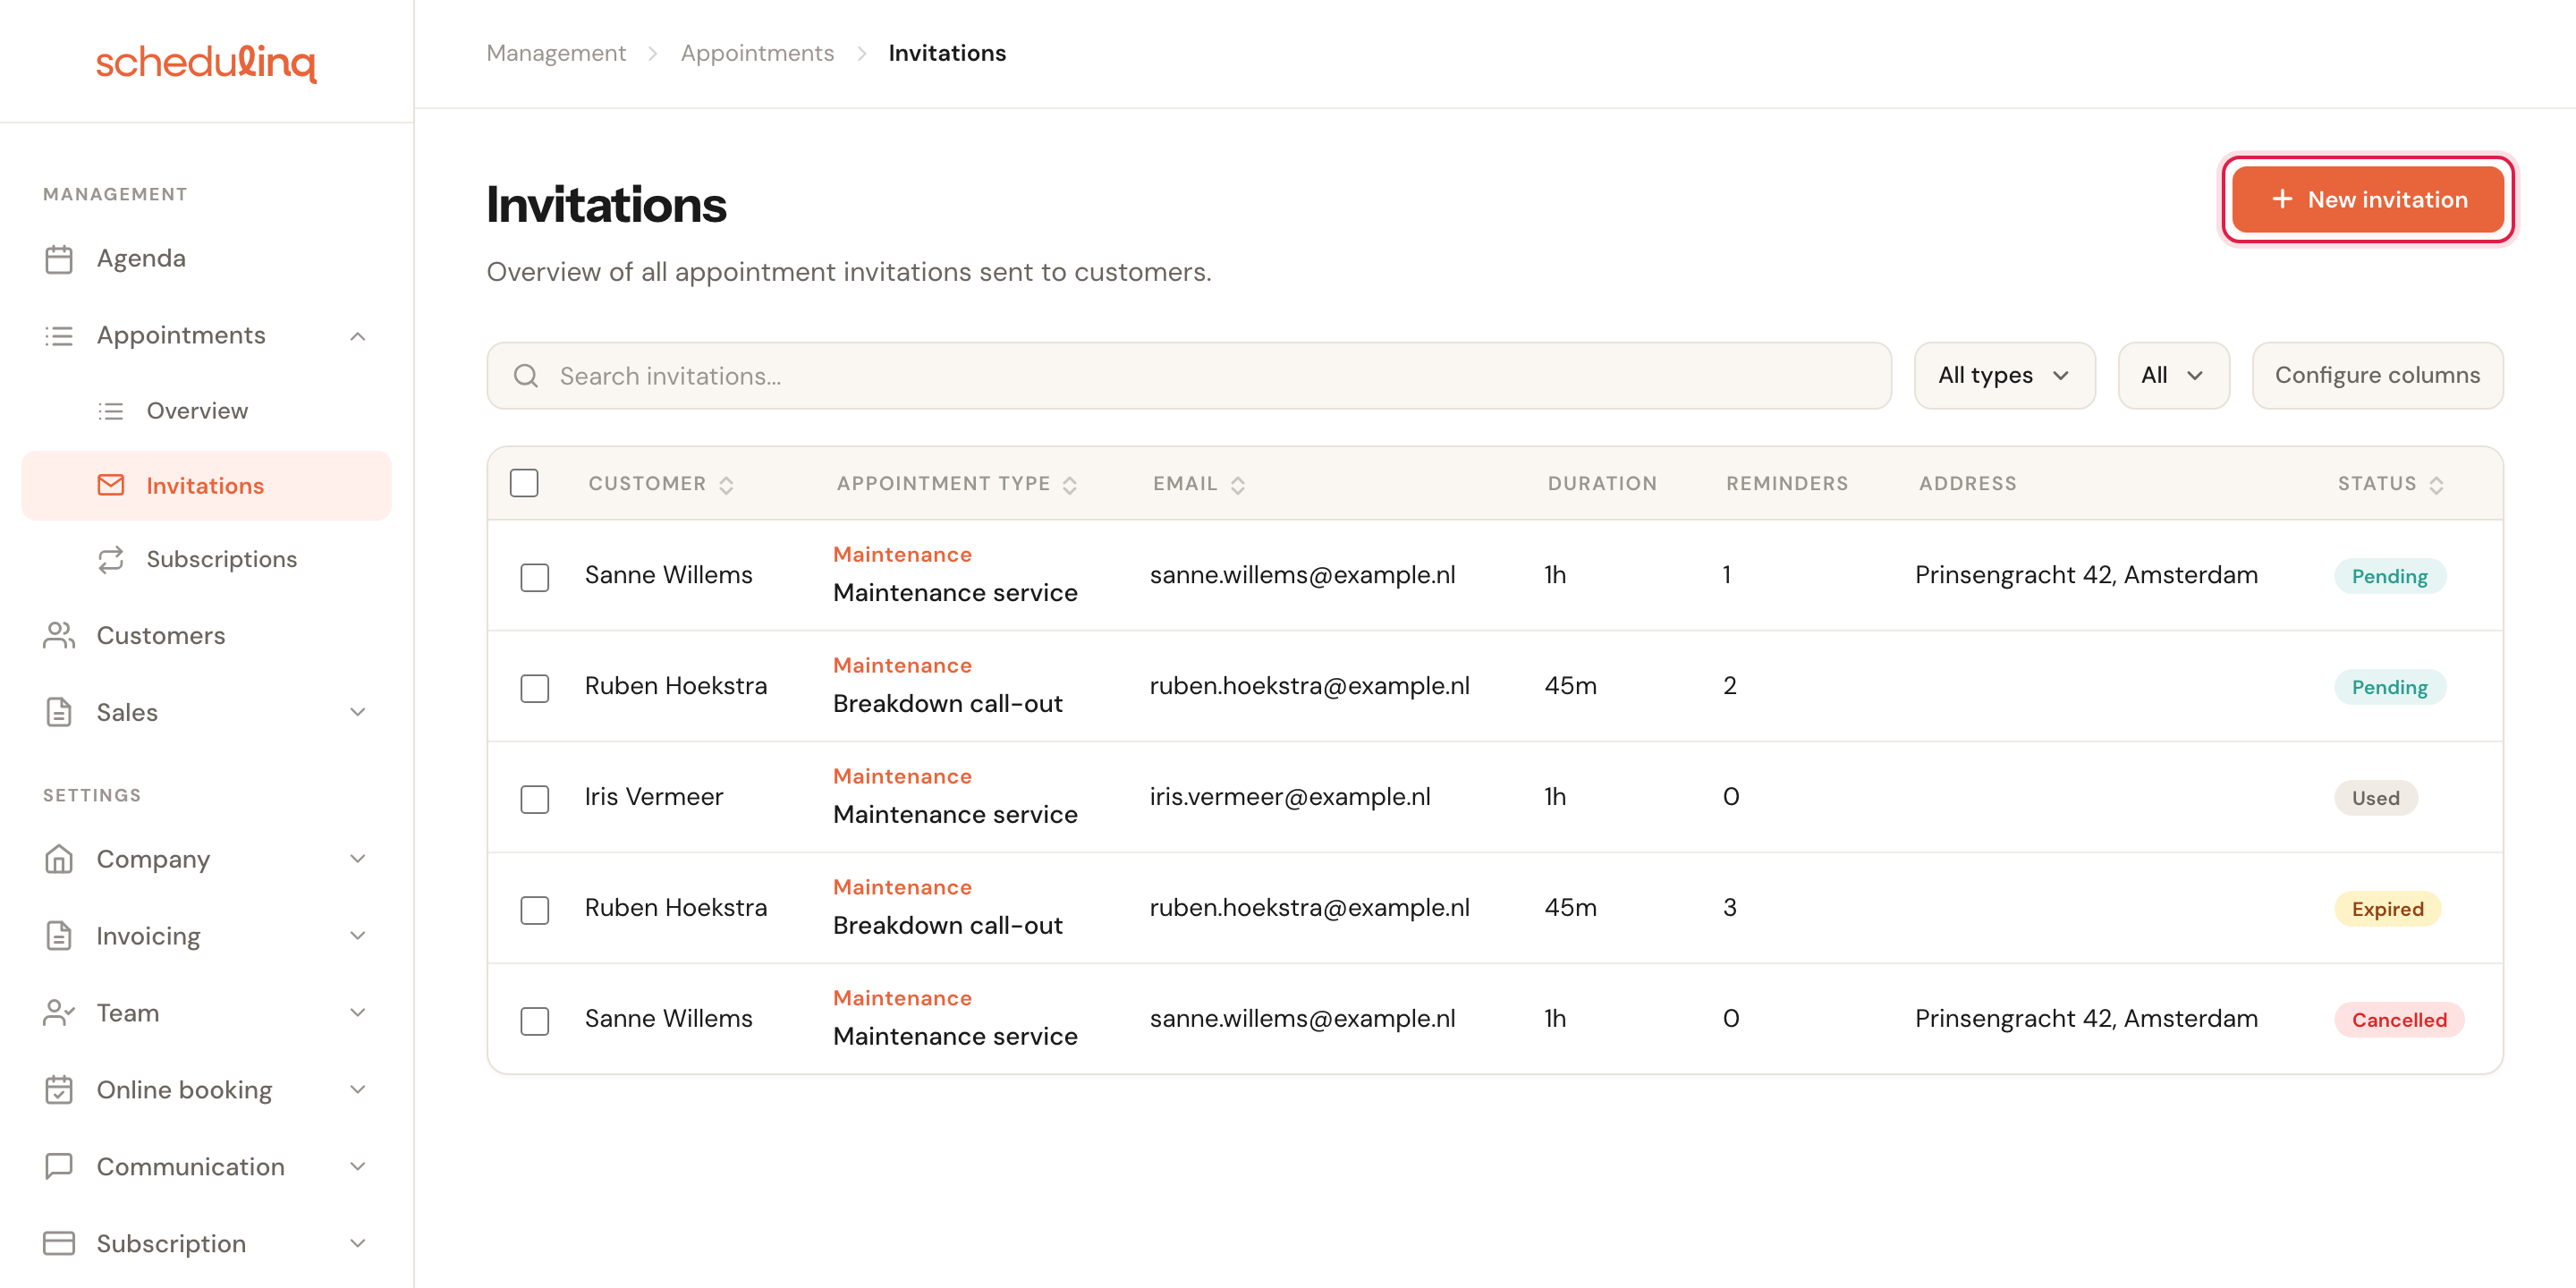Click the Expired status badge
2576x1288 pixels.
pos(2387,909)
